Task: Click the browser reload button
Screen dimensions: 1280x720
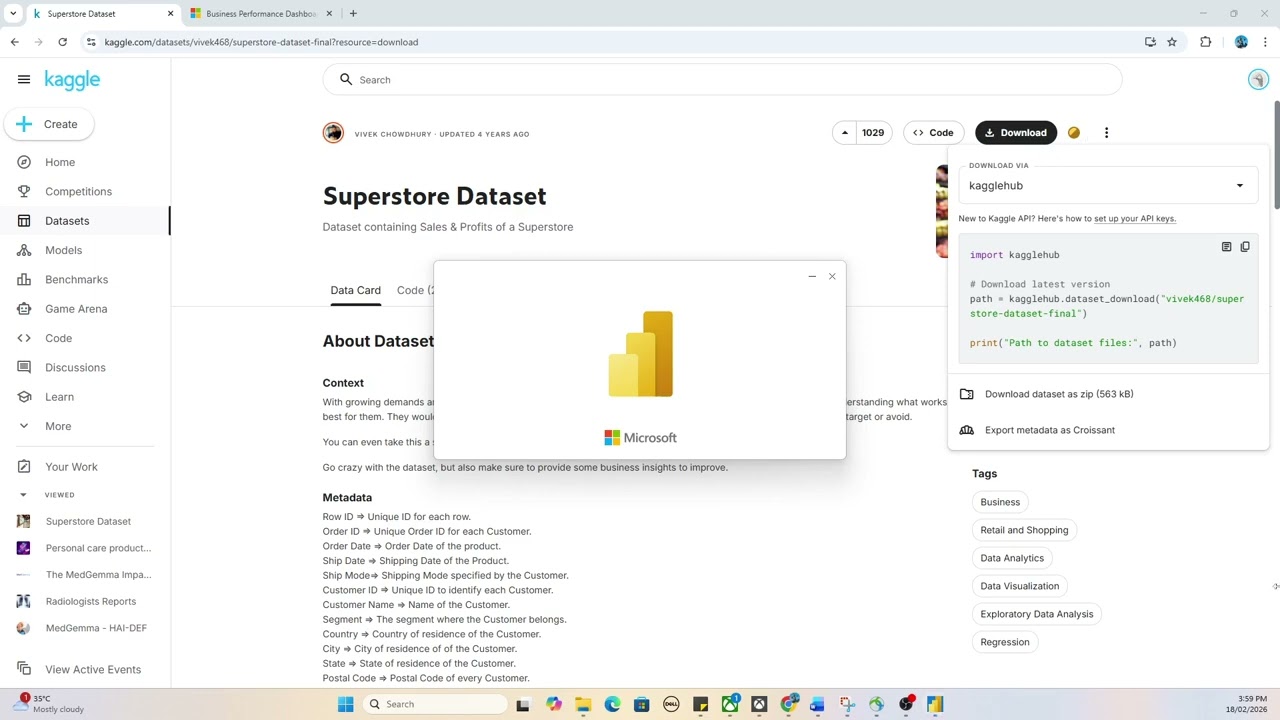Action: (x=62, y=42)
